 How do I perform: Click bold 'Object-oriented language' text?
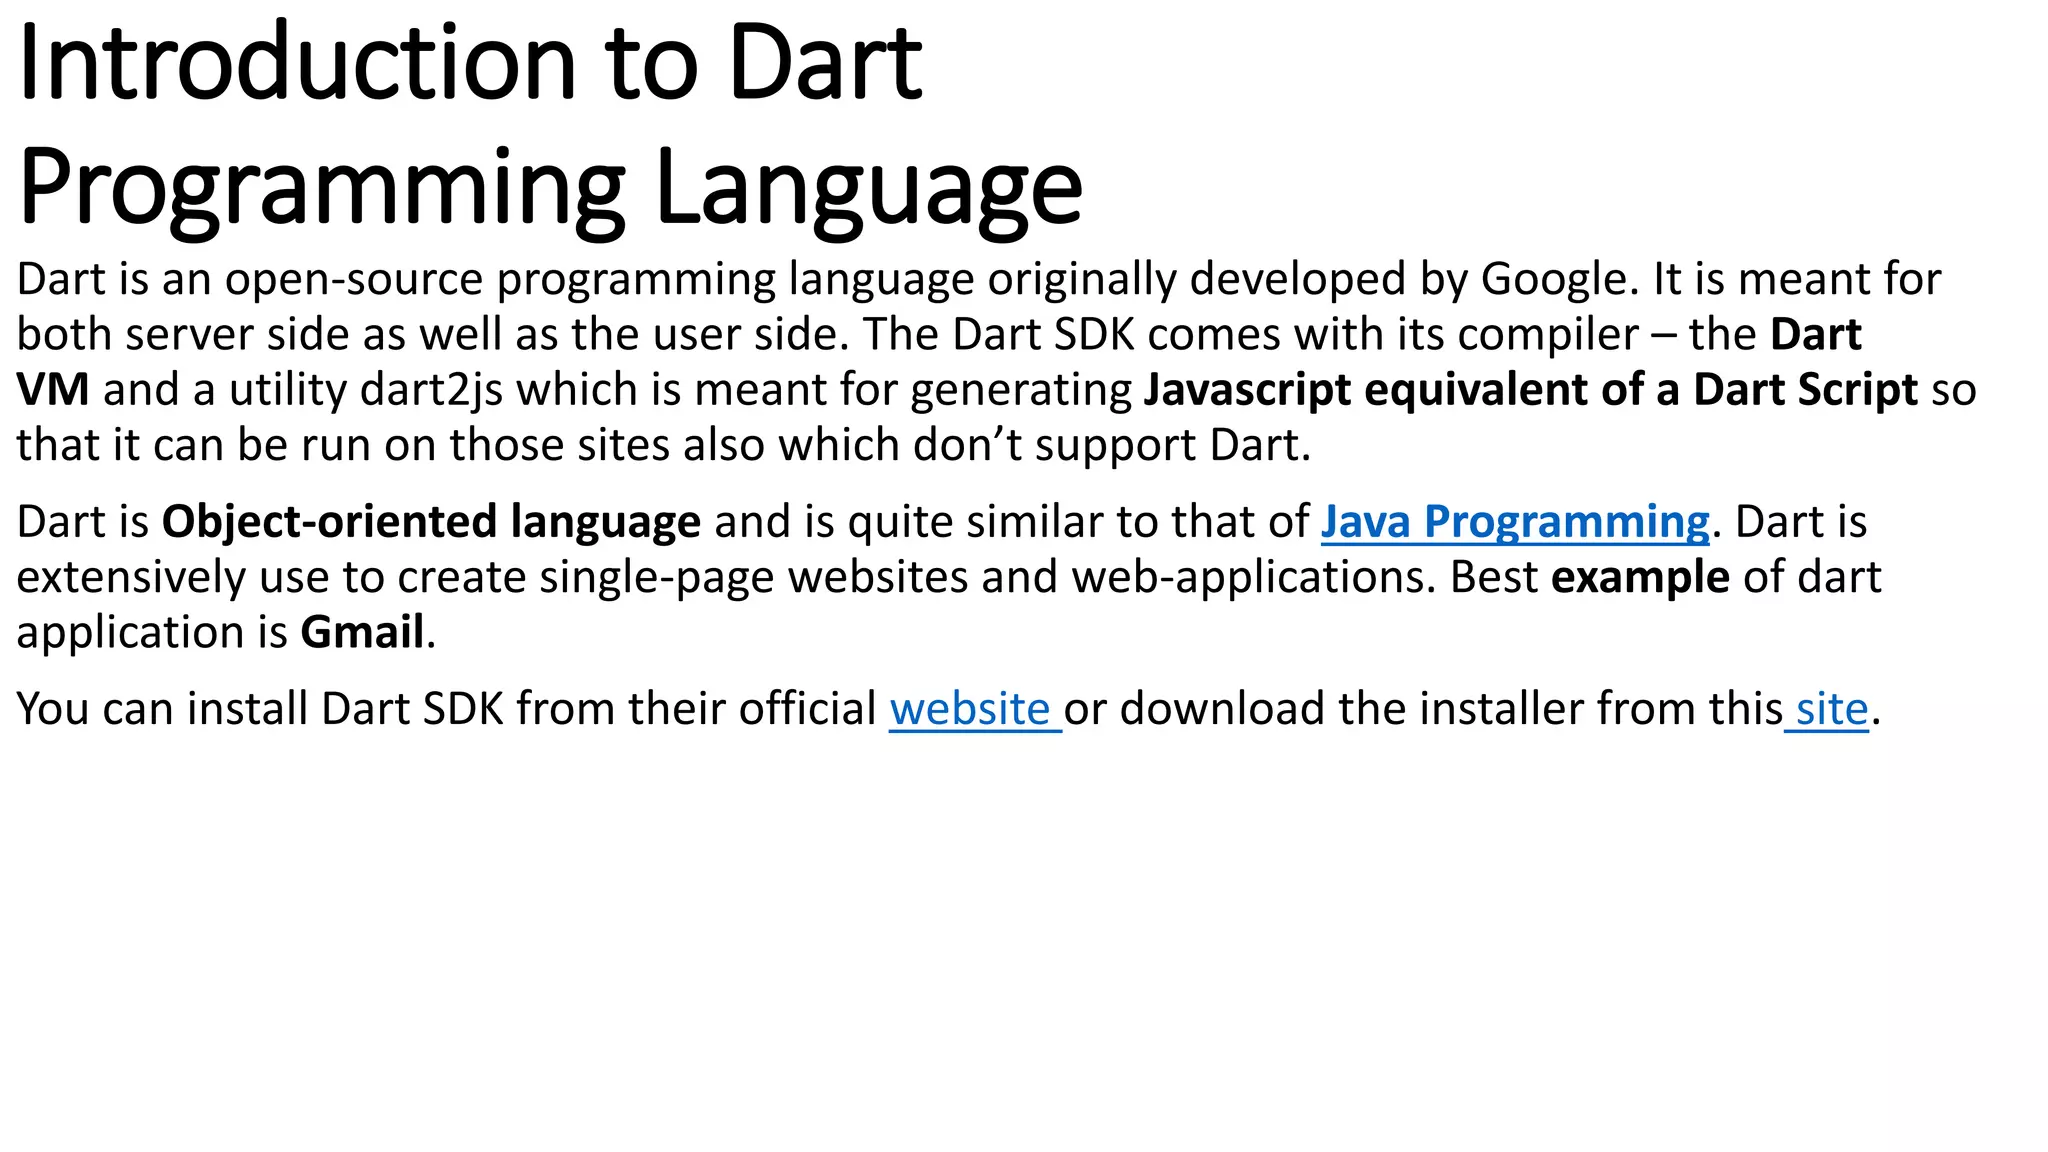[431, 522]
